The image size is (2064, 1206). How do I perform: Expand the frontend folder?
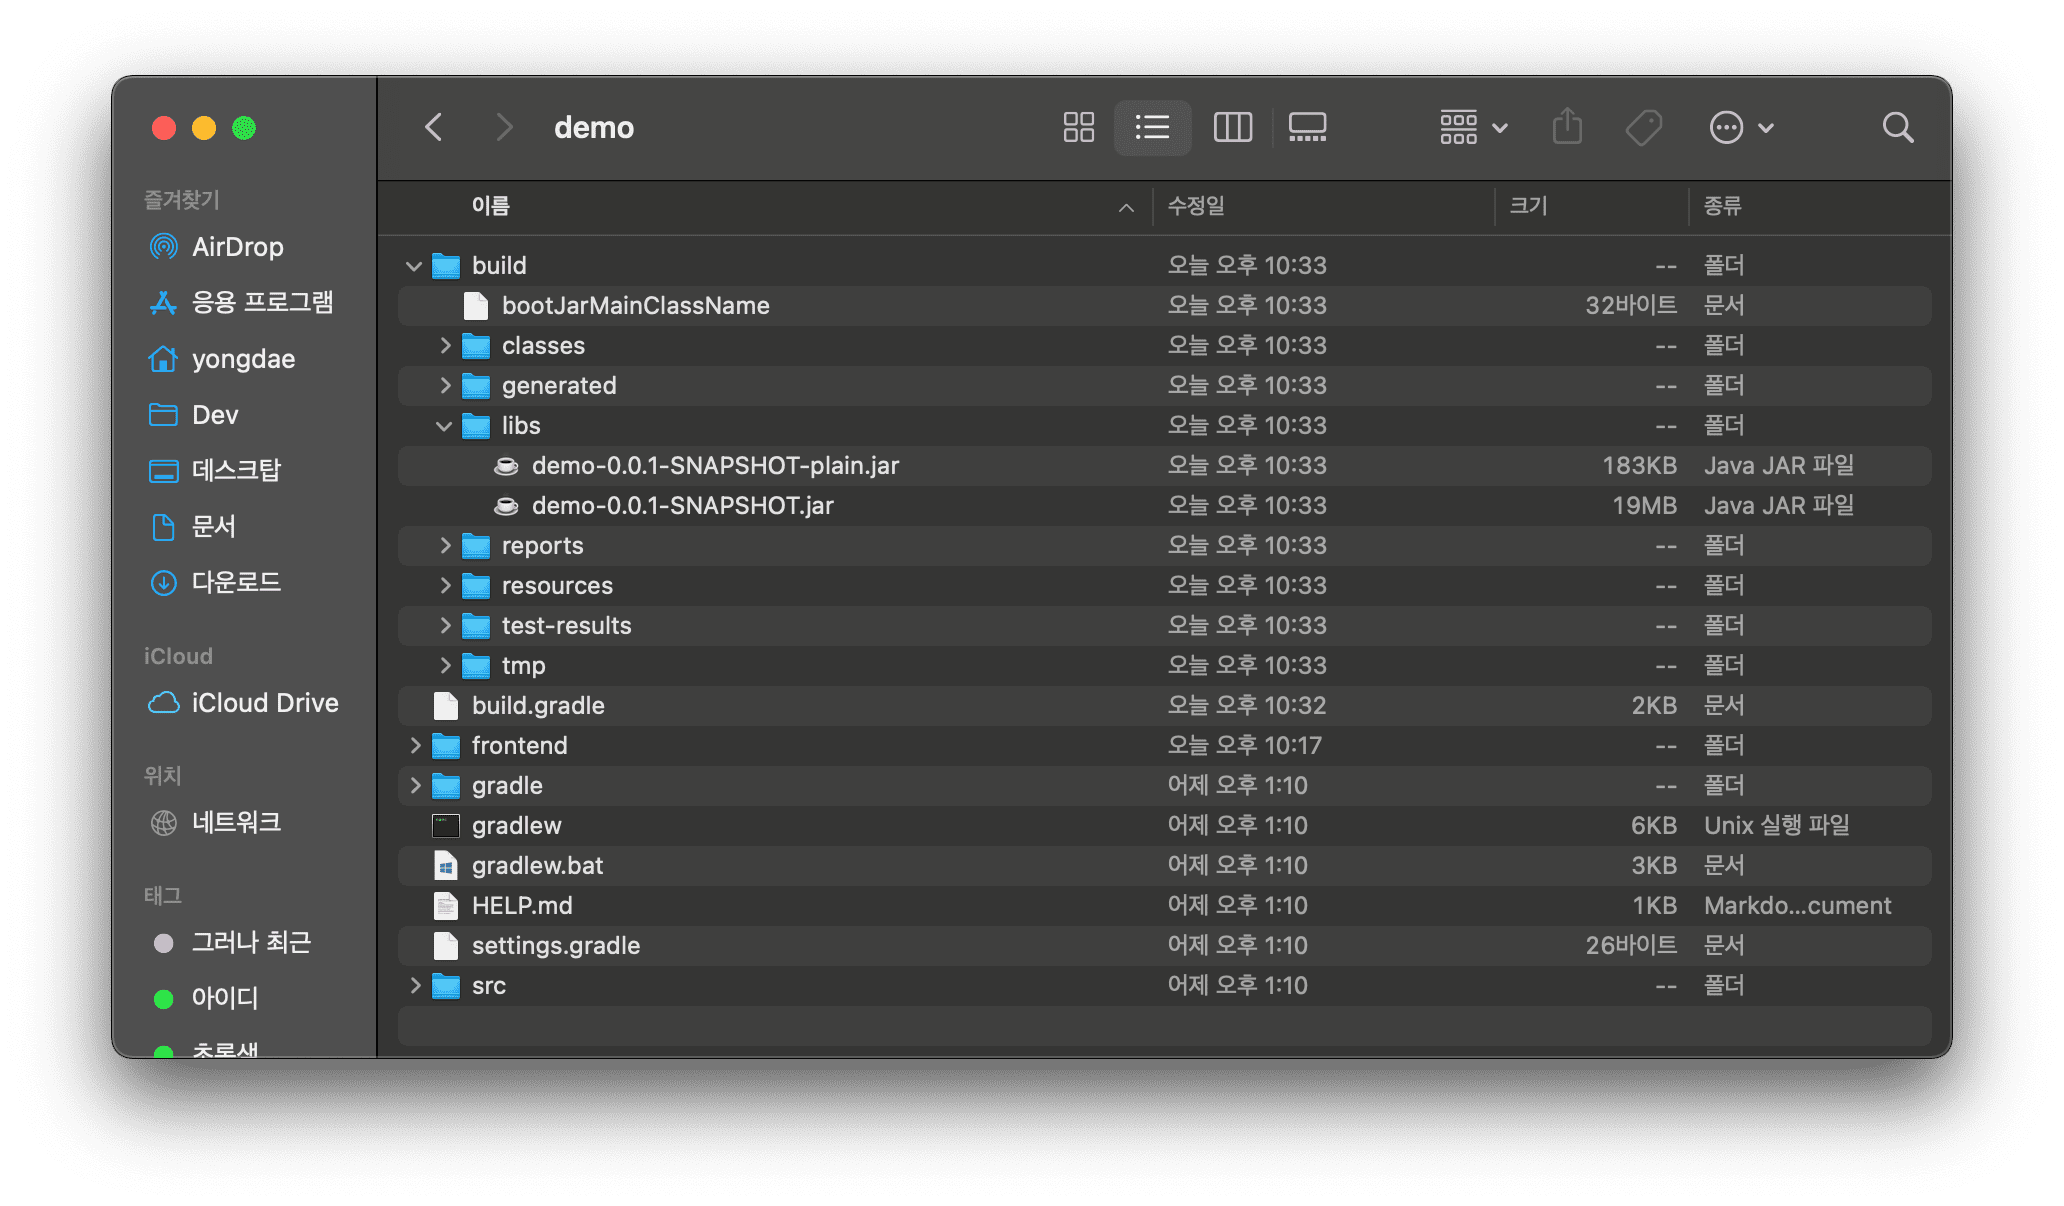[415, 746]
